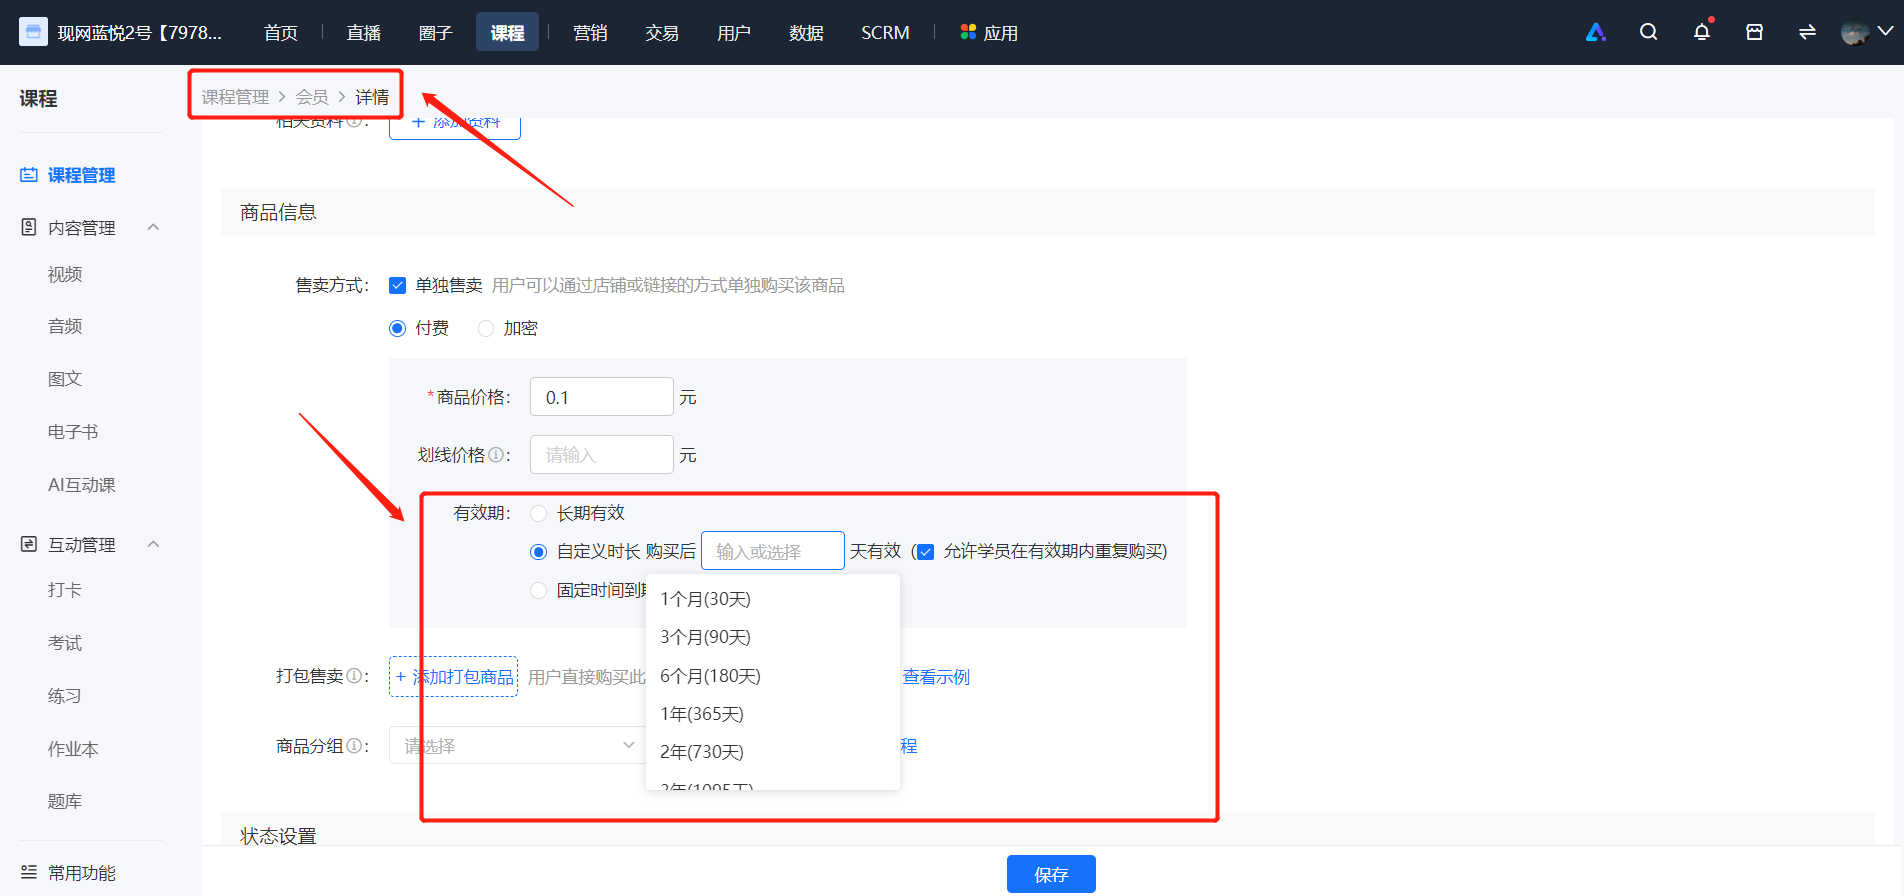Open 电子书 in the sidebar
This screenshot has width=1904, height=896.
(73, 432)
